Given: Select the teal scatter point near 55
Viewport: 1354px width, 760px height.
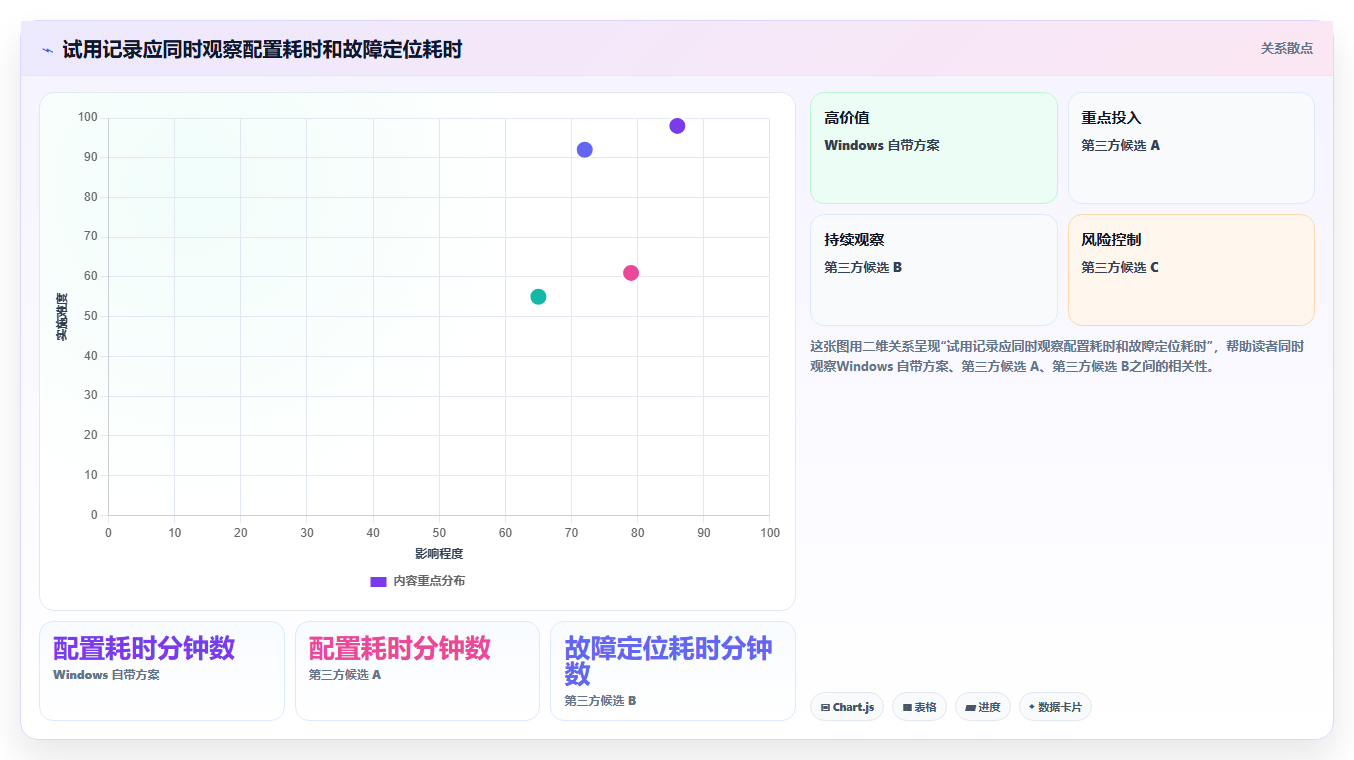Looking at the screenshot, I should [x=538, y=297].
